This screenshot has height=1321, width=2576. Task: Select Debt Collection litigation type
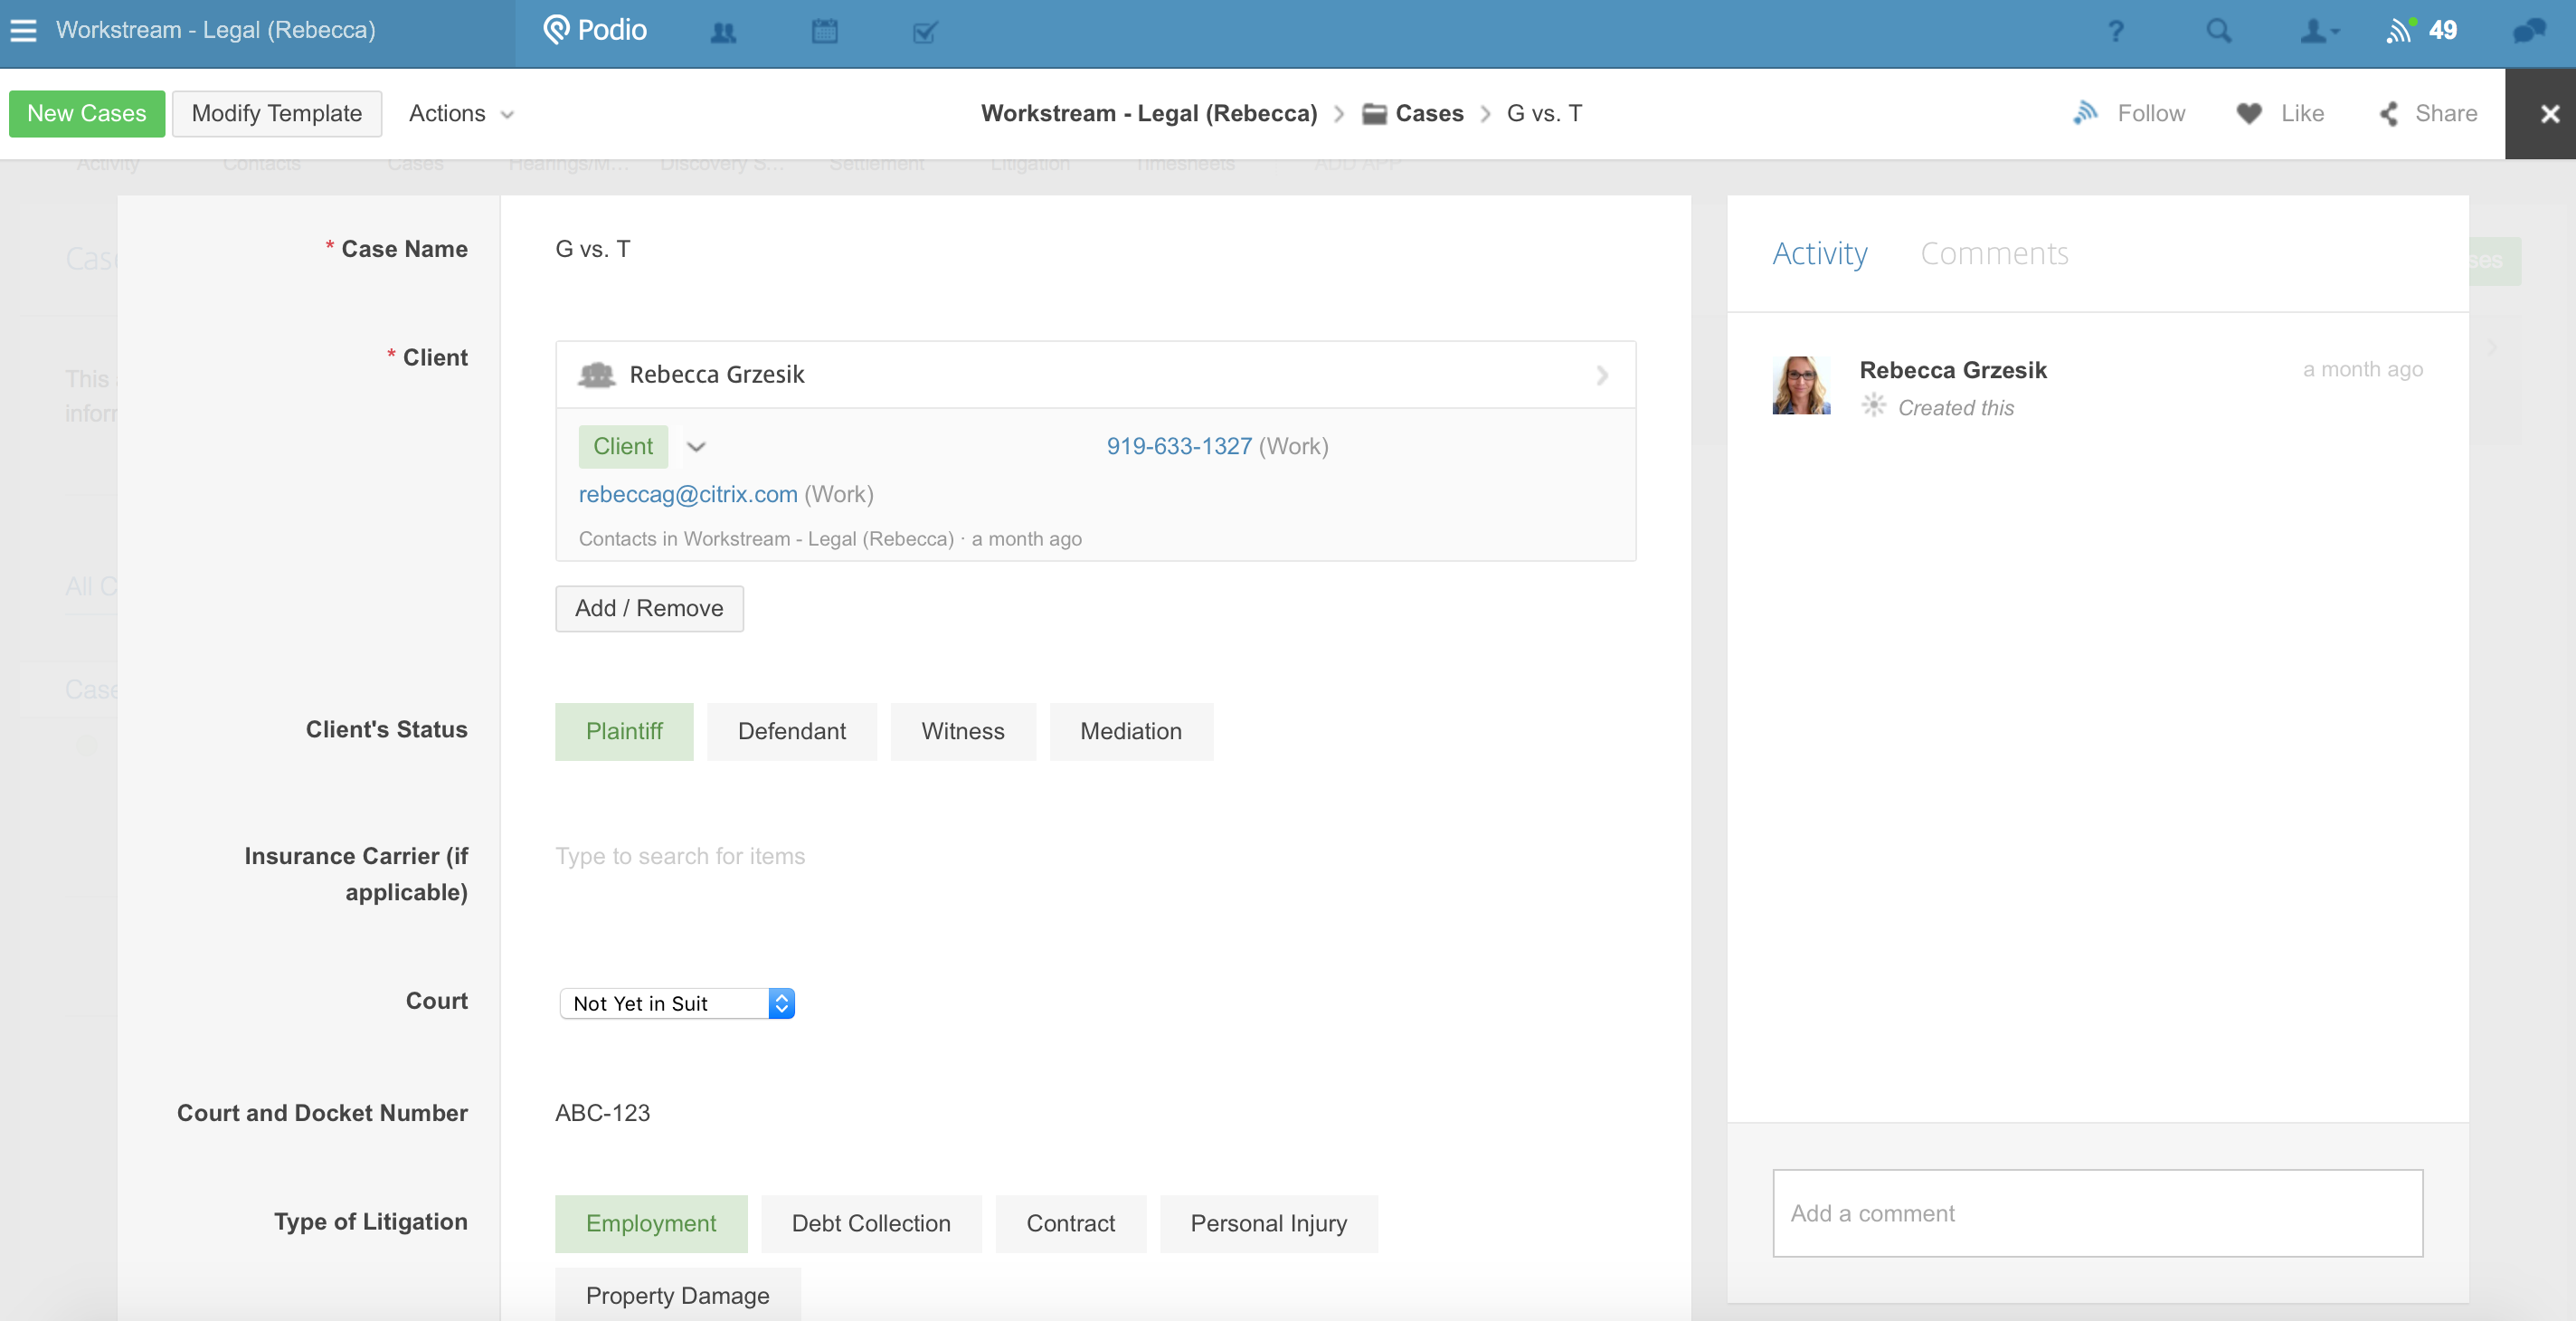[x=870, y=1223]
